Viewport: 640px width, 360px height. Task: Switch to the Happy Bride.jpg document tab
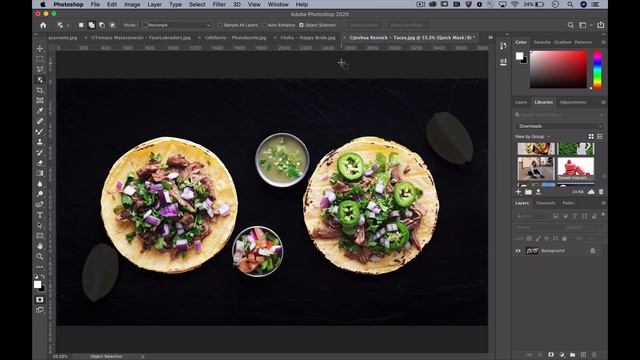point(308,38)
